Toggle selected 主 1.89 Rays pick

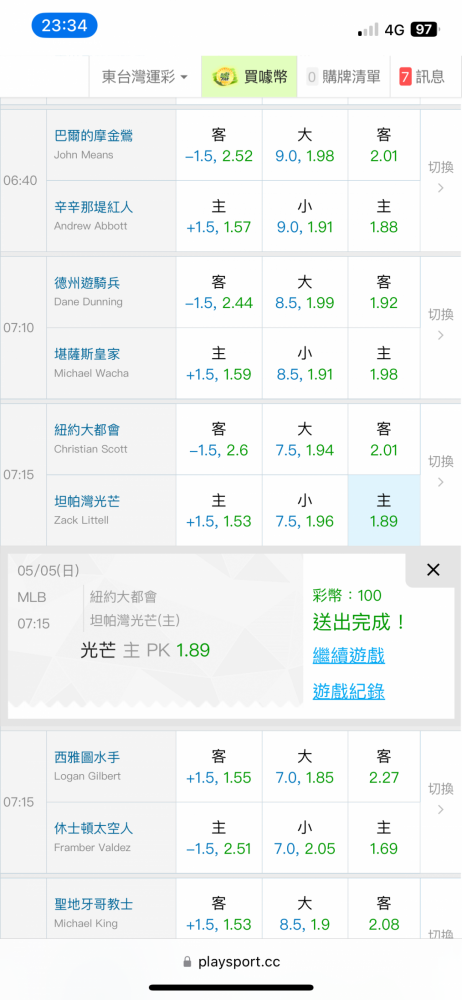coord(384,511)
